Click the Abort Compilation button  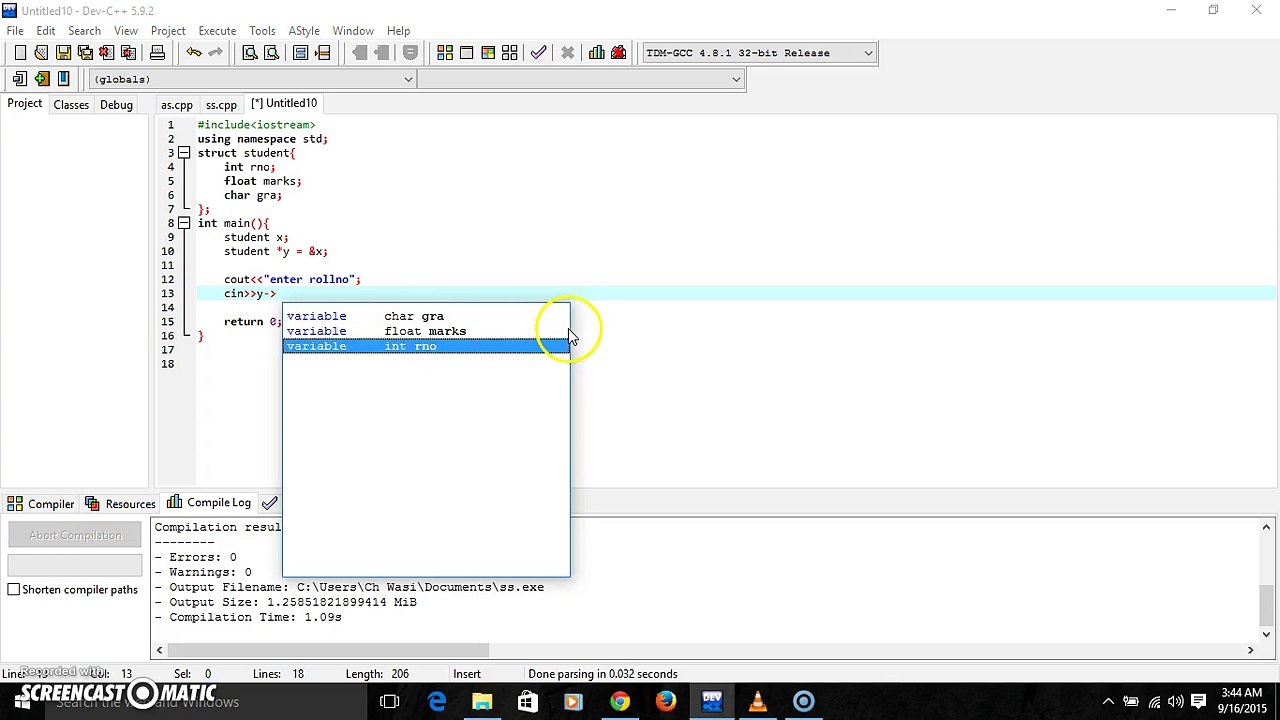(x=75, y=535)
